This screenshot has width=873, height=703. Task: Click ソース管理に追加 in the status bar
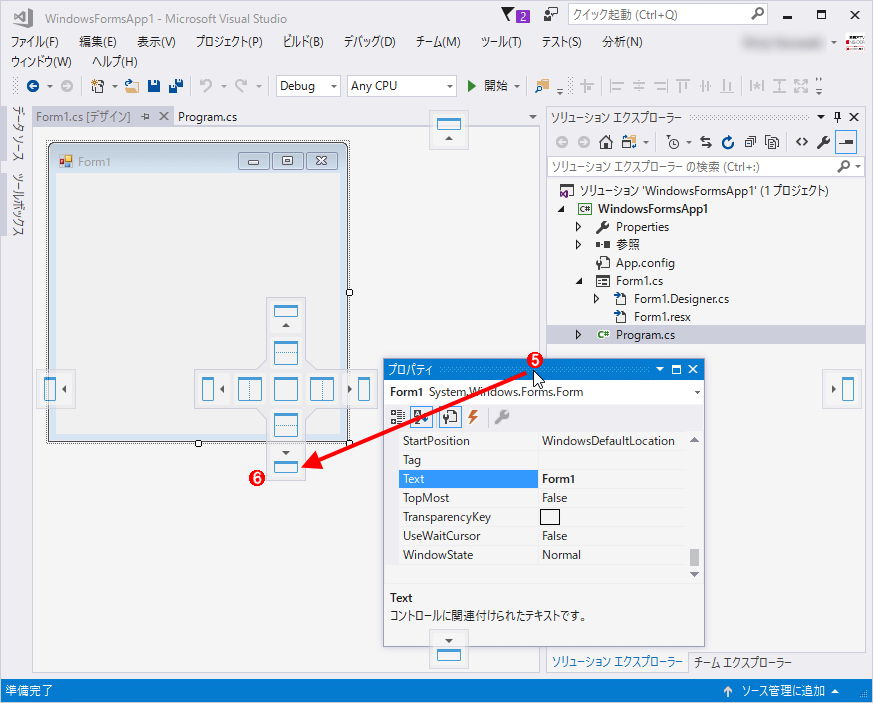pos(783,691)
